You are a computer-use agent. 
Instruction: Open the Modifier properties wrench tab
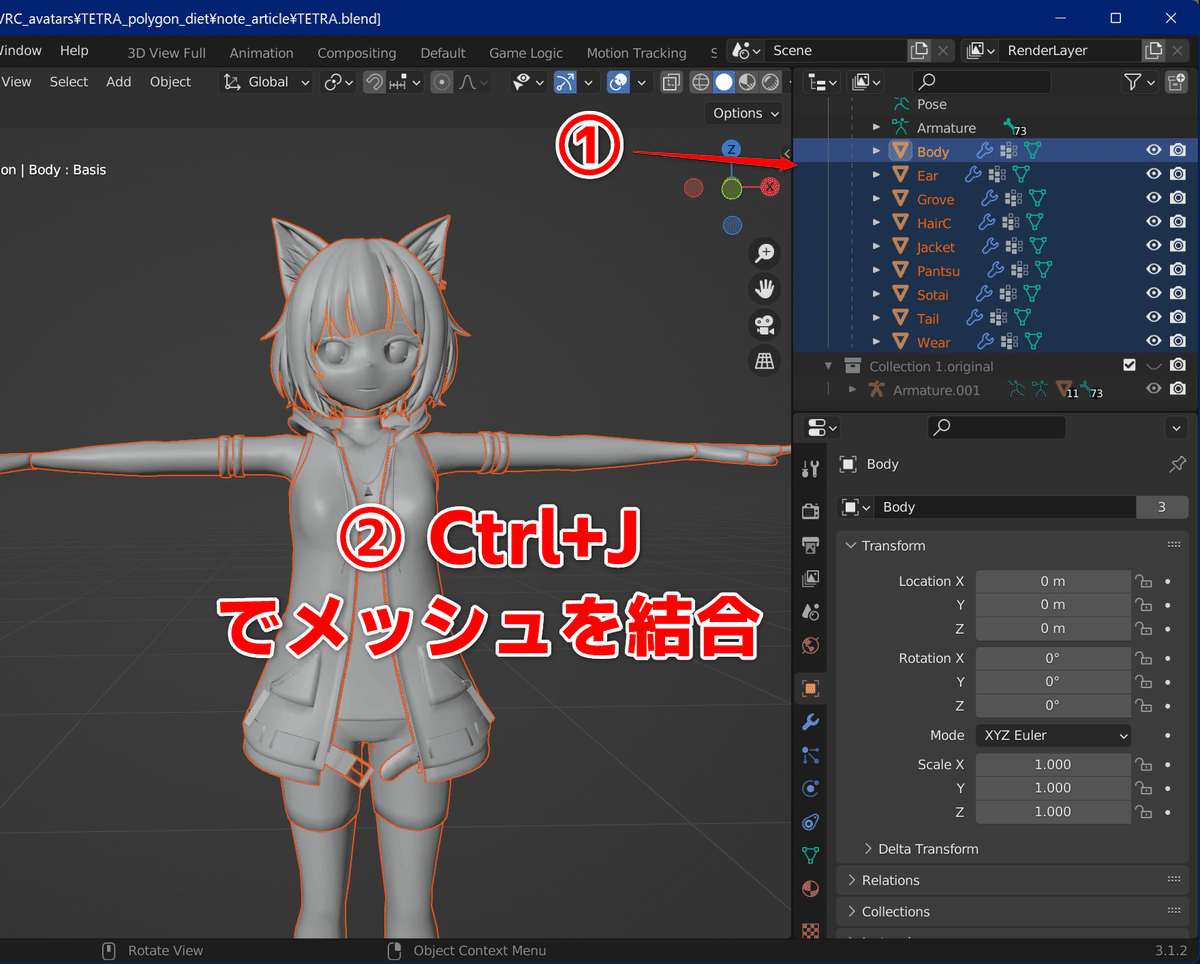click(810, 722)
